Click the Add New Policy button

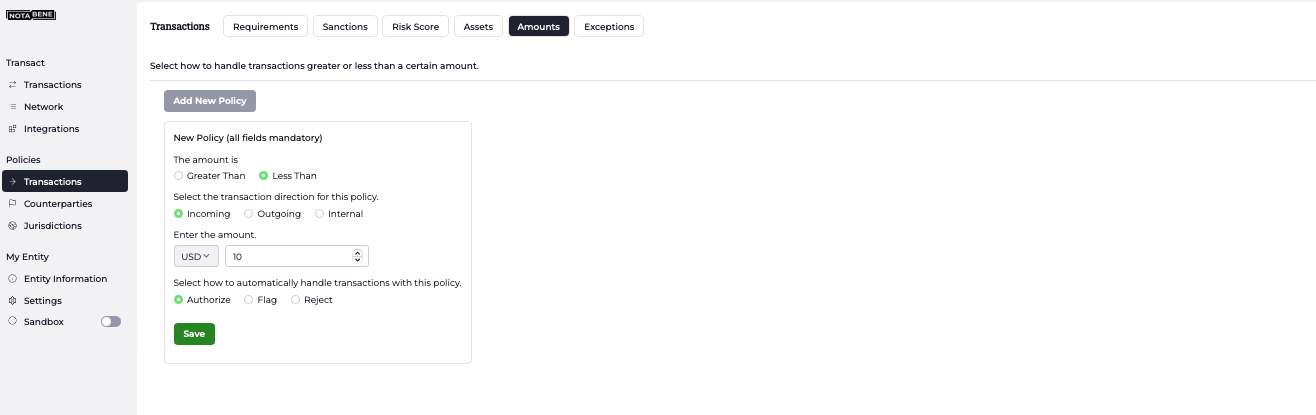[x=210, y=101]
